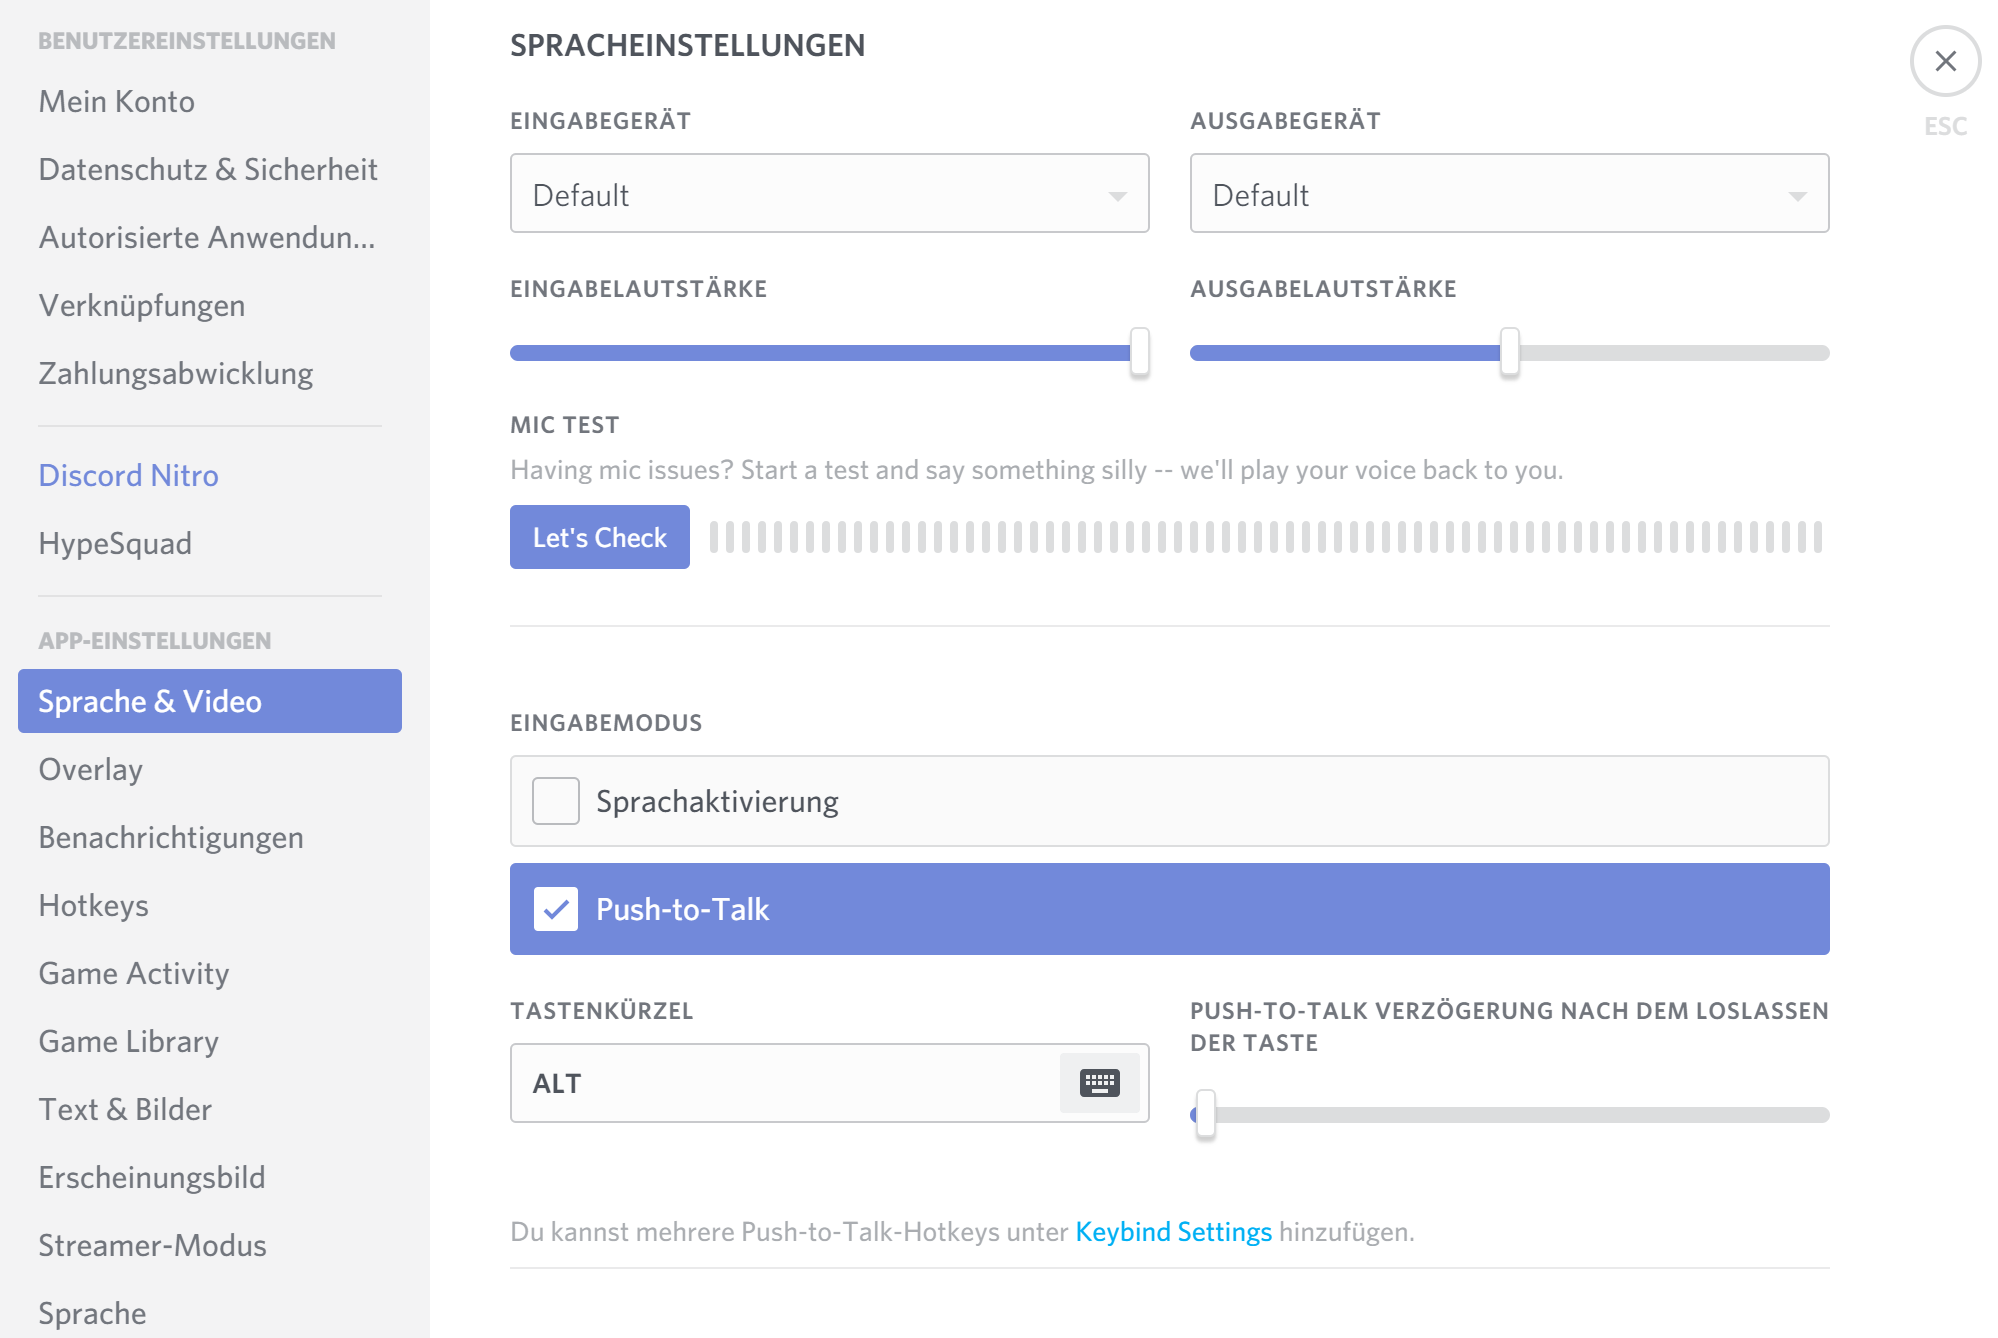The image size is (1998, 1338).
Task: Switch to Streamer-Modus settings
Action: tap(153, 1246)
